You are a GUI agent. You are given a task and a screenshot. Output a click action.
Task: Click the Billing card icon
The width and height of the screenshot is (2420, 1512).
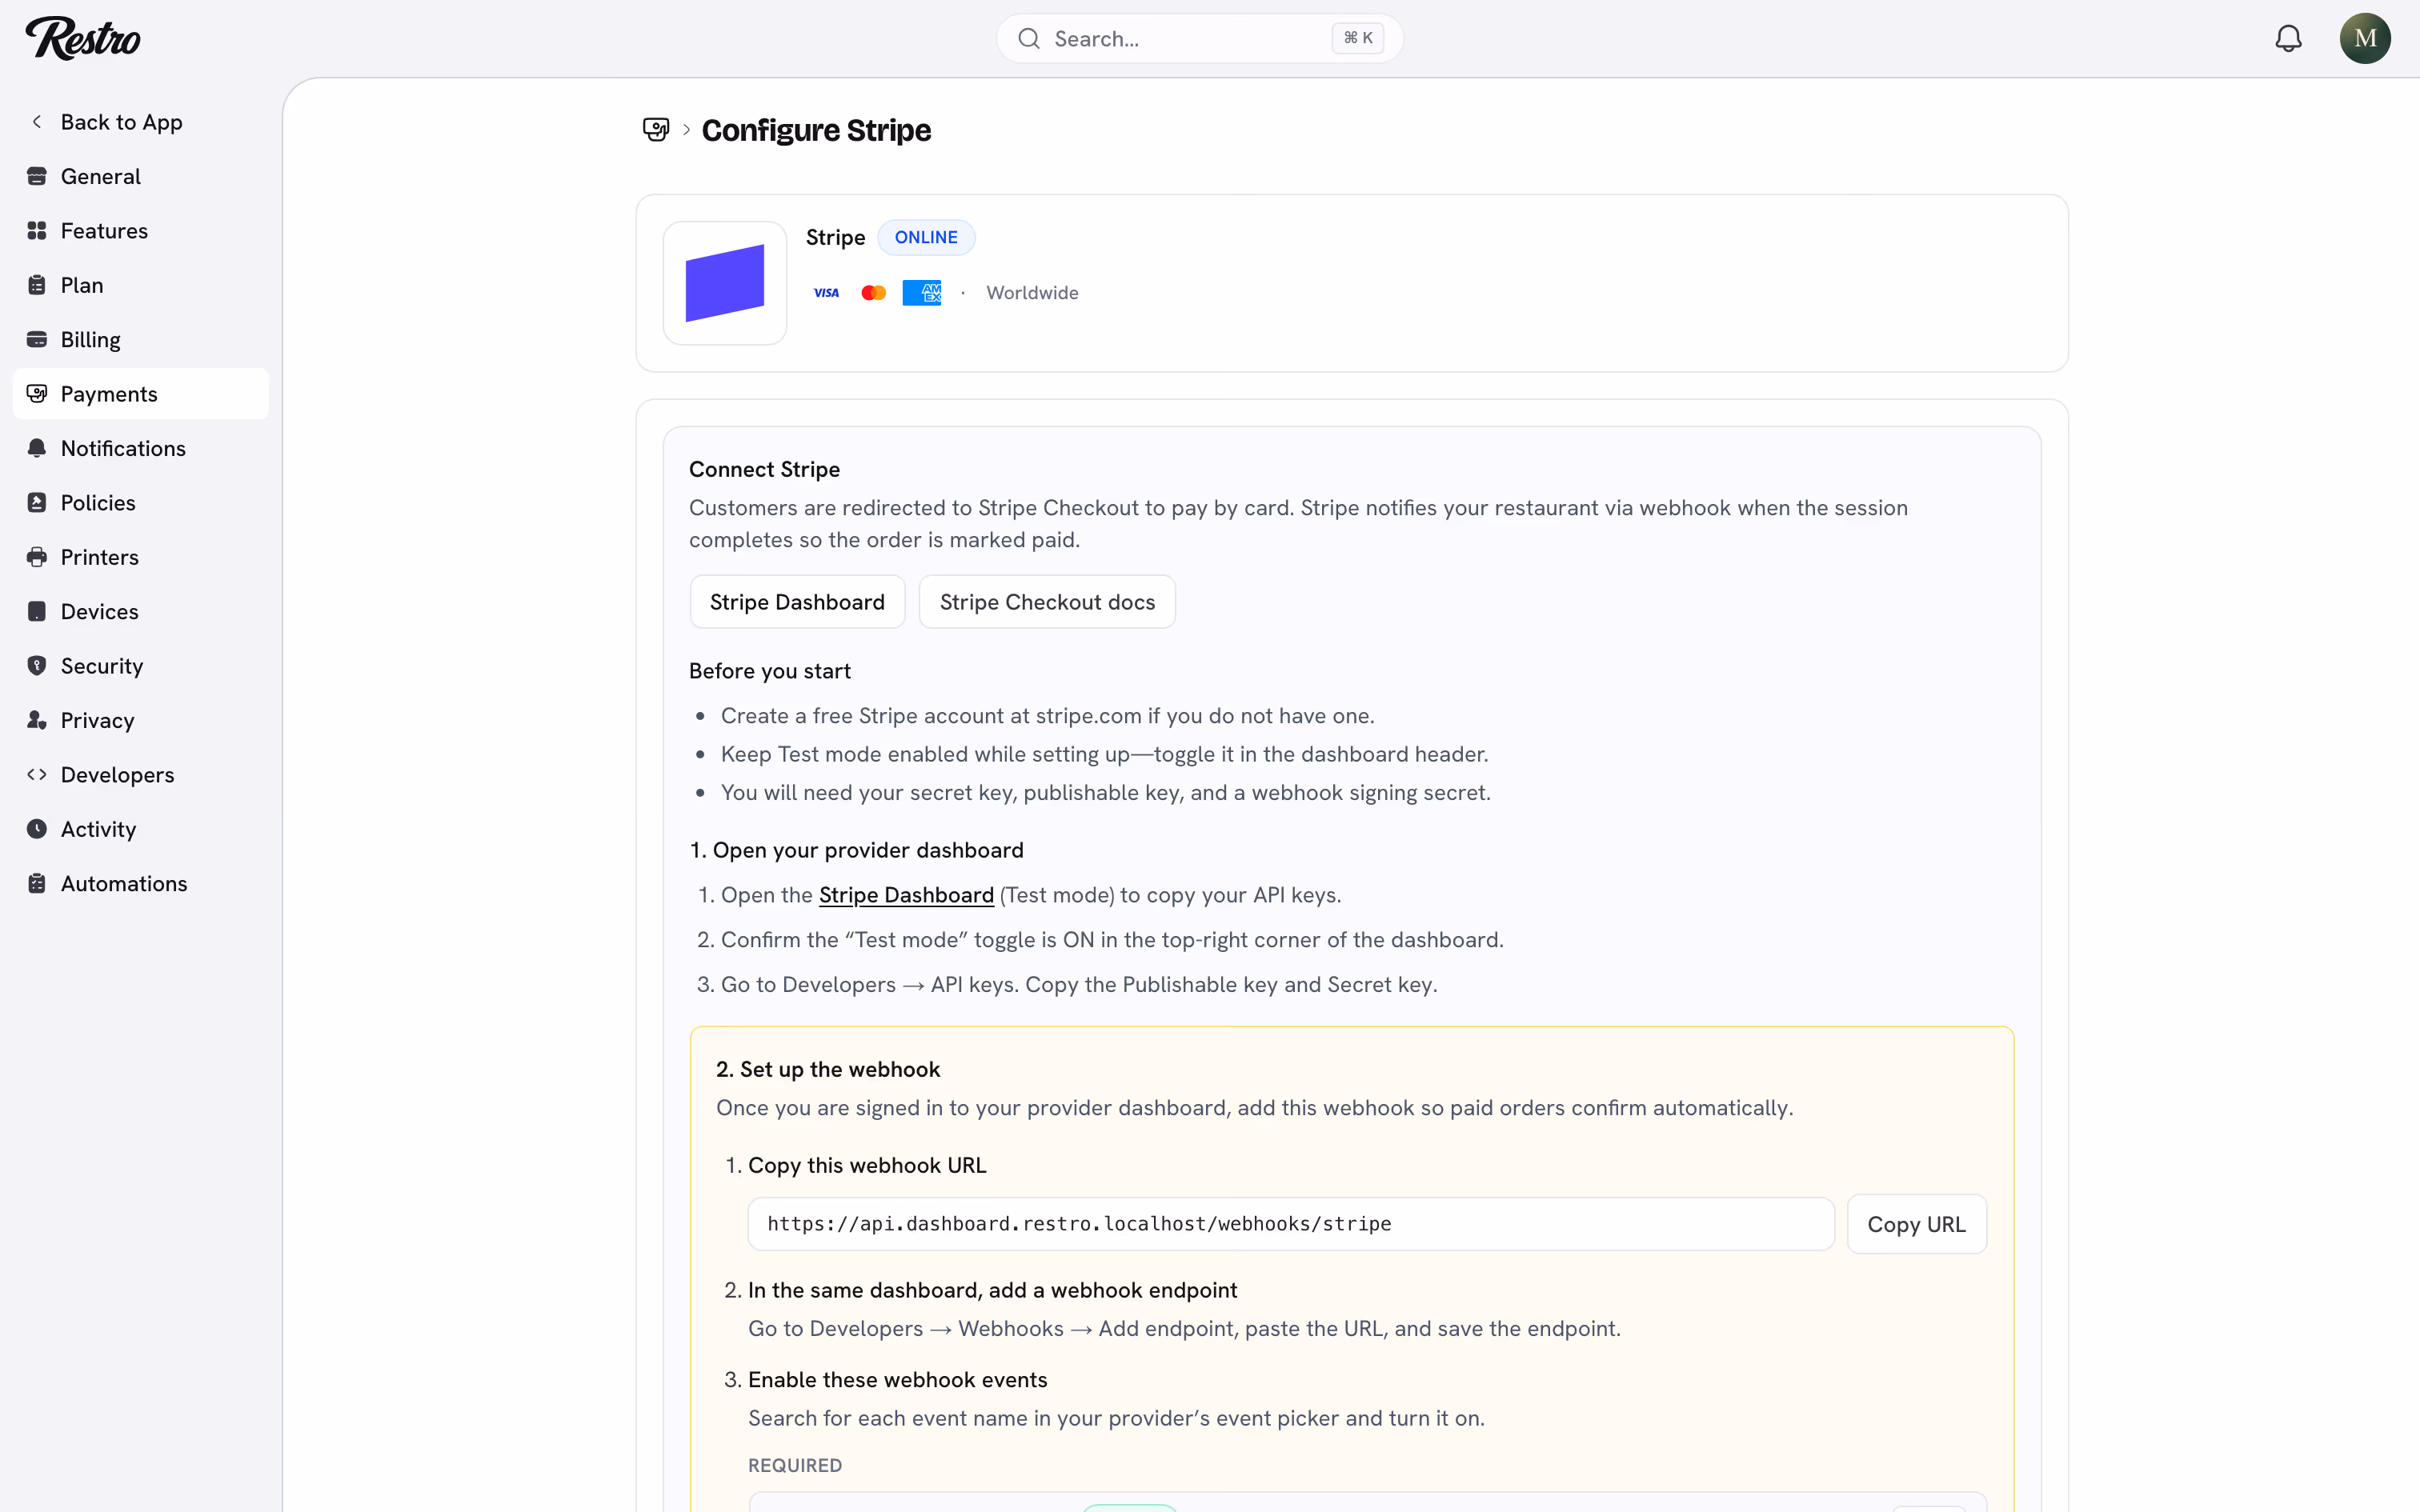(x=37, y=339)
